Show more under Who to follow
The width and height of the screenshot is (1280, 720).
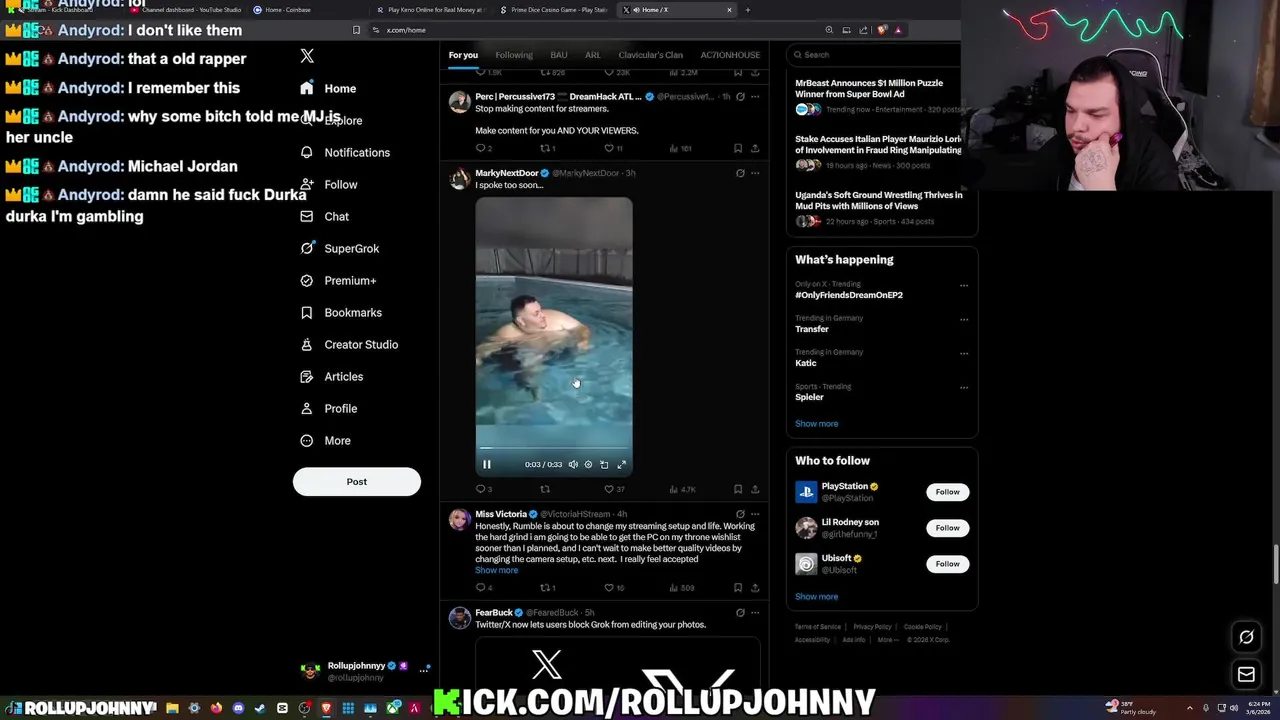coord(816,596)
